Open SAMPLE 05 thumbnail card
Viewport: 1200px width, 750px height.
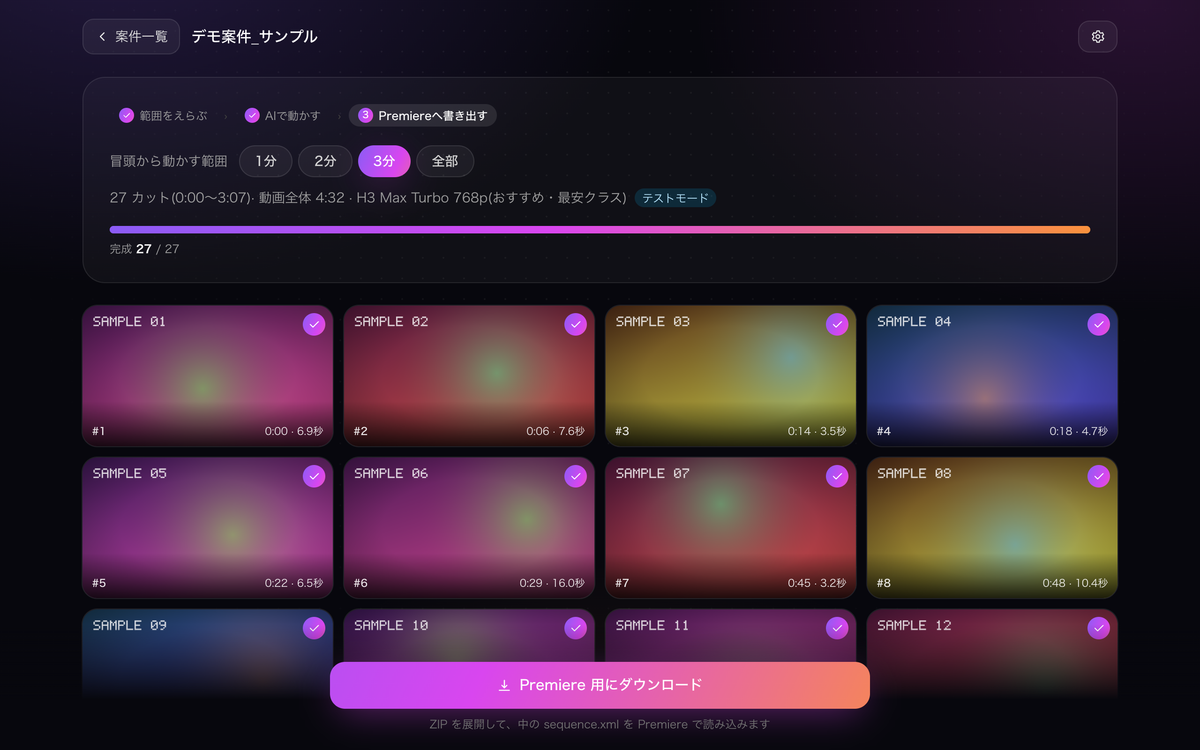point(208,528)
